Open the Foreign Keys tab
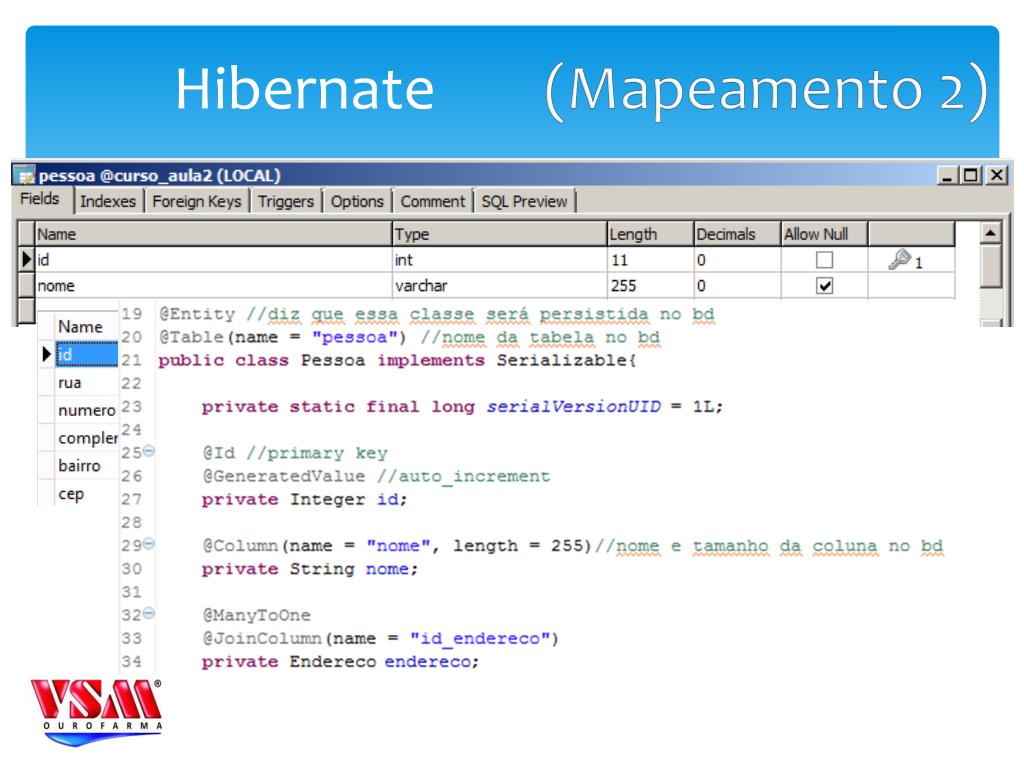1024x768 pixels. (197, 201)
